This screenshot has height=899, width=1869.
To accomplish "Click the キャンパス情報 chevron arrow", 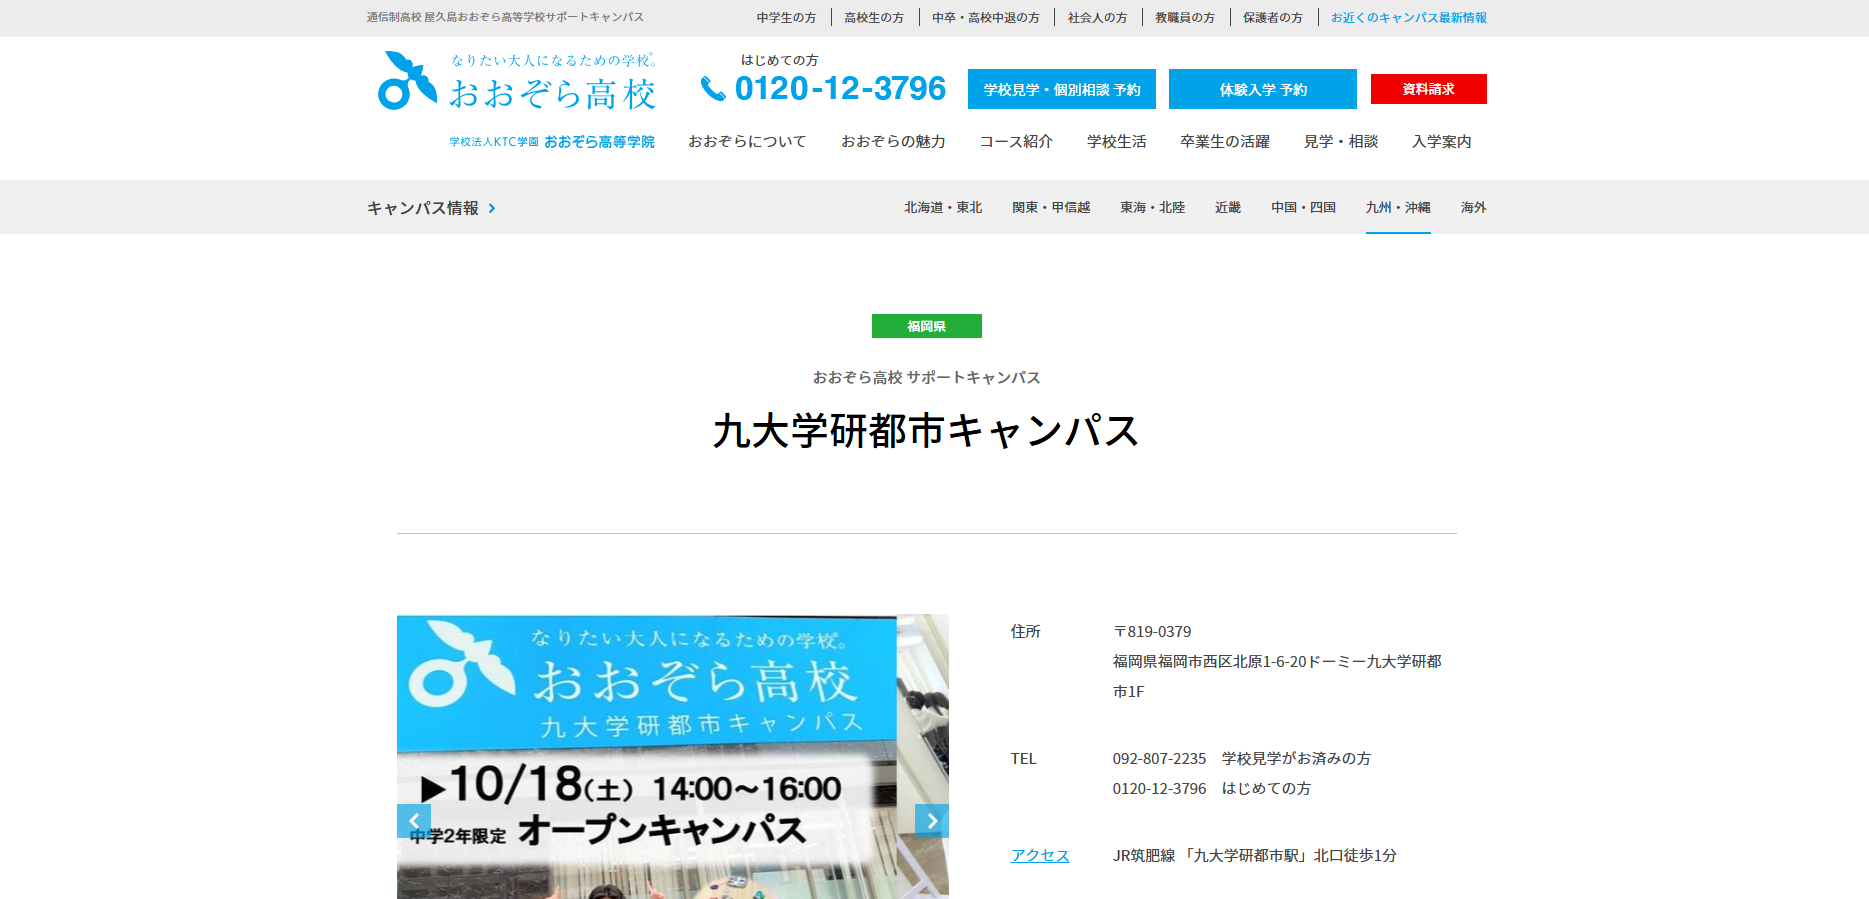I will coord(492,208).
